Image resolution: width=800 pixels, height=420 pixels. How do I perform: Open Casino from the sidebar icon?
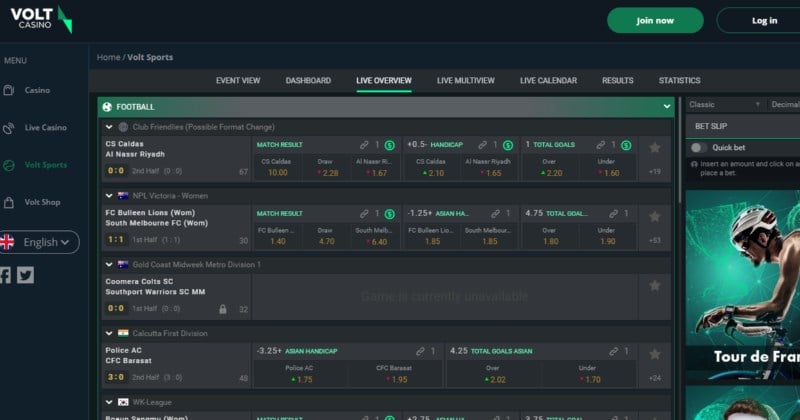pos(9,90)
